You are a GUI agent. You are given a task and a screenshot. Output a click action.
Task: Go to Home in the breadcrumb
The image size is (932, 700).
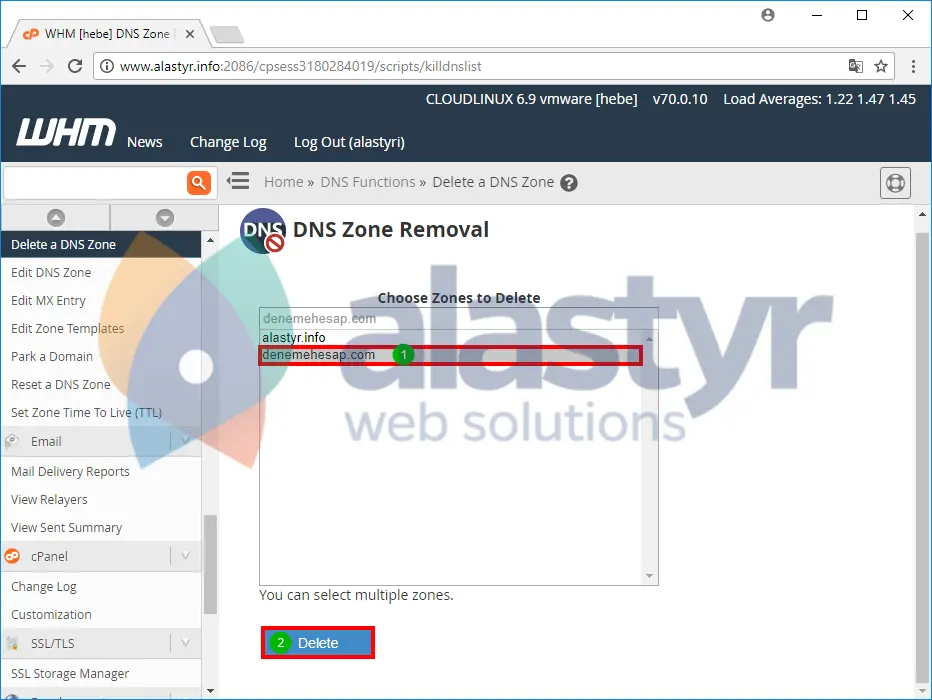[284, 182]
